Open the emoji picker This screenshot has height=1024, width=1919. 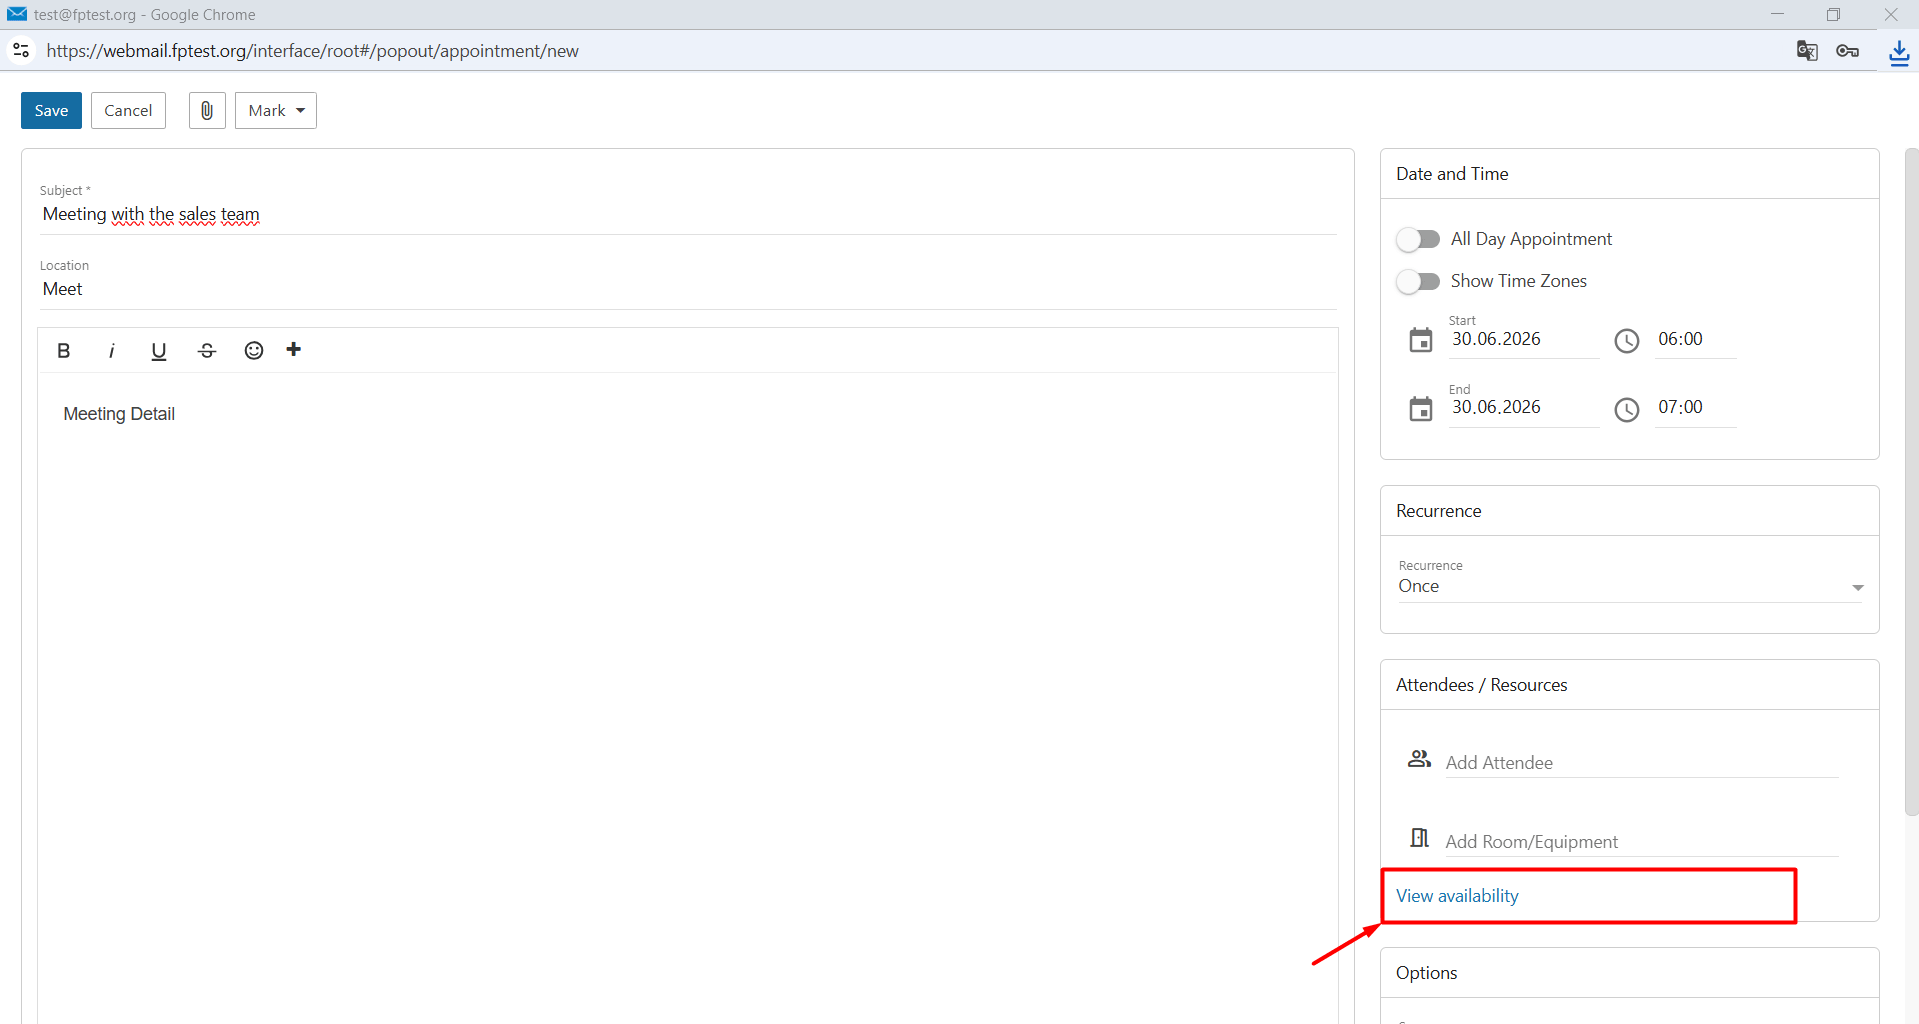[x=254, y=350]
